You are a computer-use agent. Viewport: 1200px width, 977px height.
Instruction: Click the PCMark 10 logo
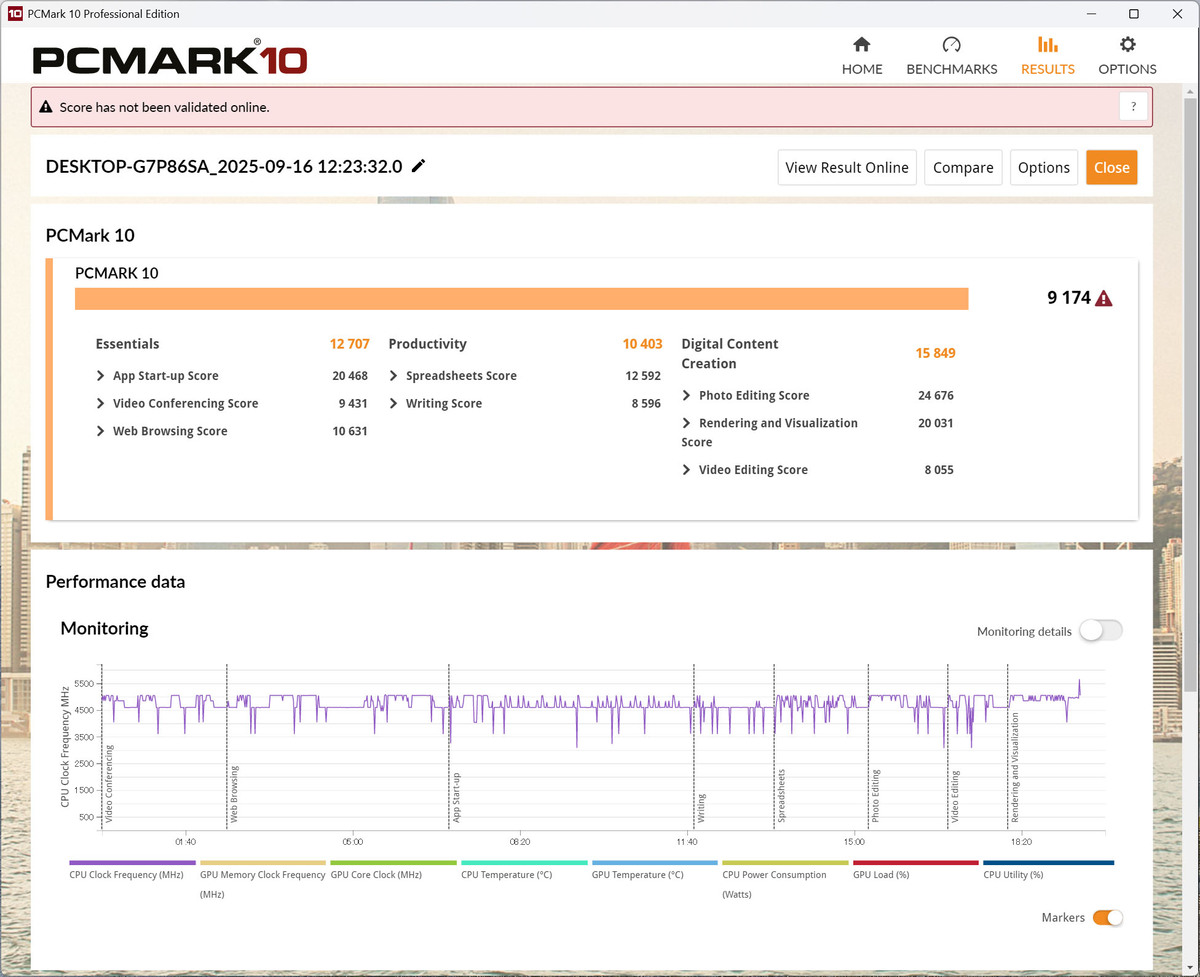click(170, 58)
